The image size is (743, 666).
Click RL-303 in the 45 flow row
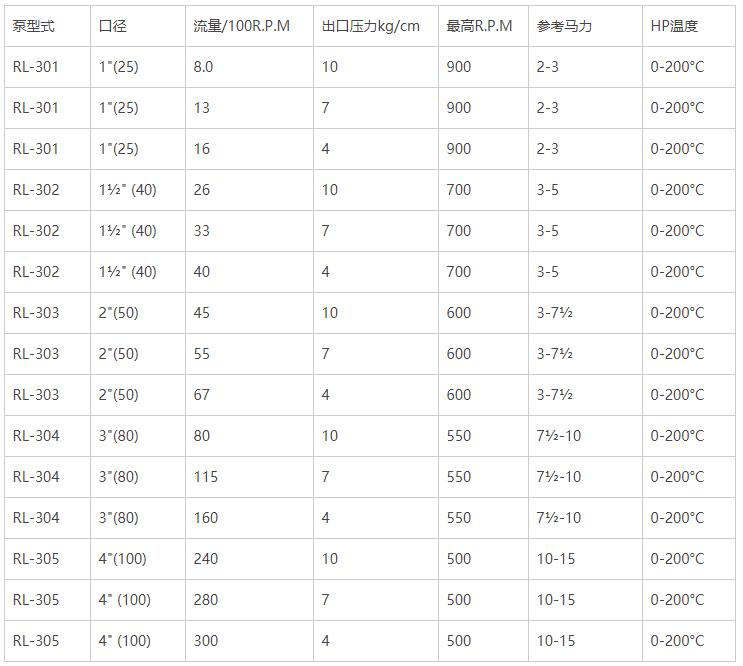[x=36, y=313]
